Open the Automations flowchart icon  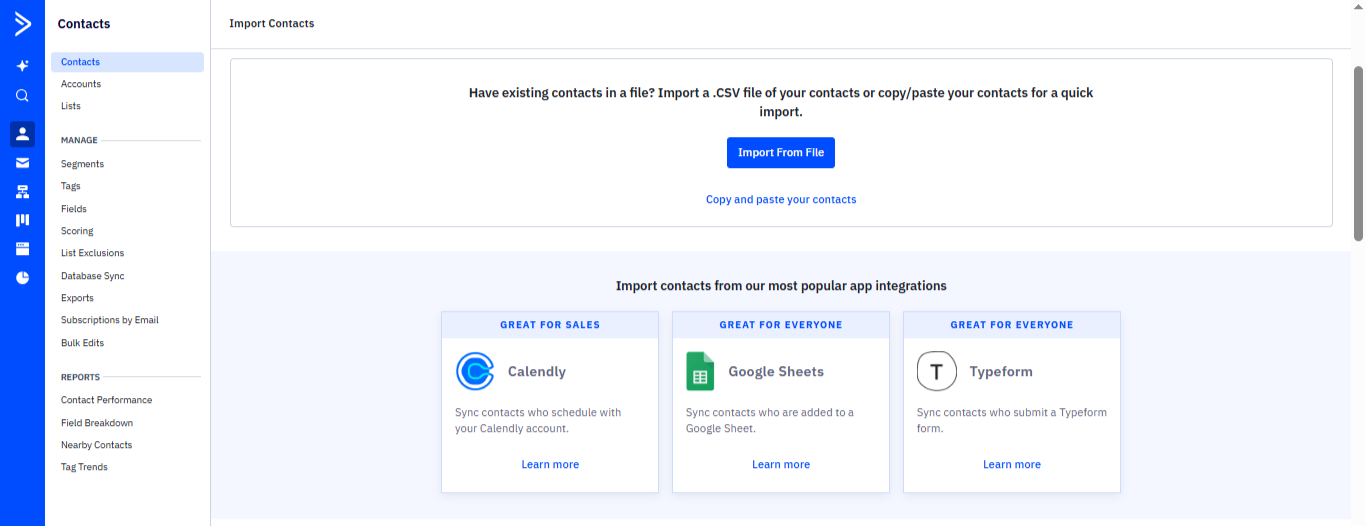click(22, 192)
